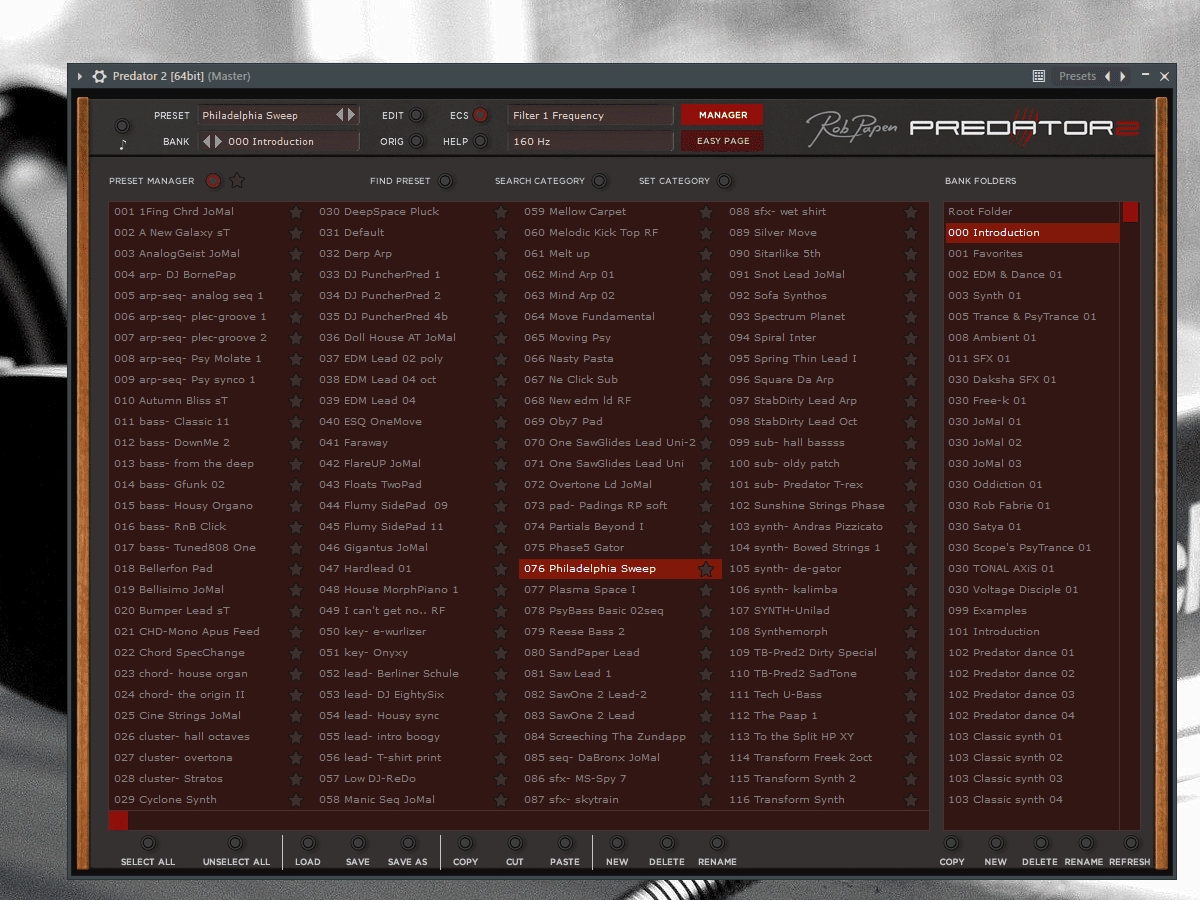Screen dimensions: 1200x900
Task: Select previous preset arrow beside Philadelphia Sweep
Action: [x=340, y=115]
